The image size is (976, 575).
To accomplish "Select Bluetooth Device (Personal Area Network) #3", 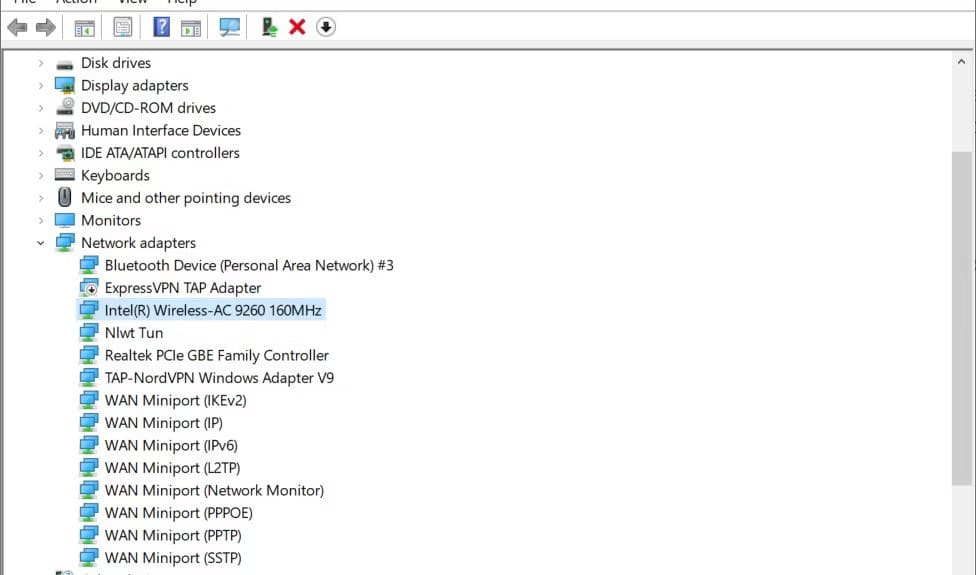I will 249,265.
